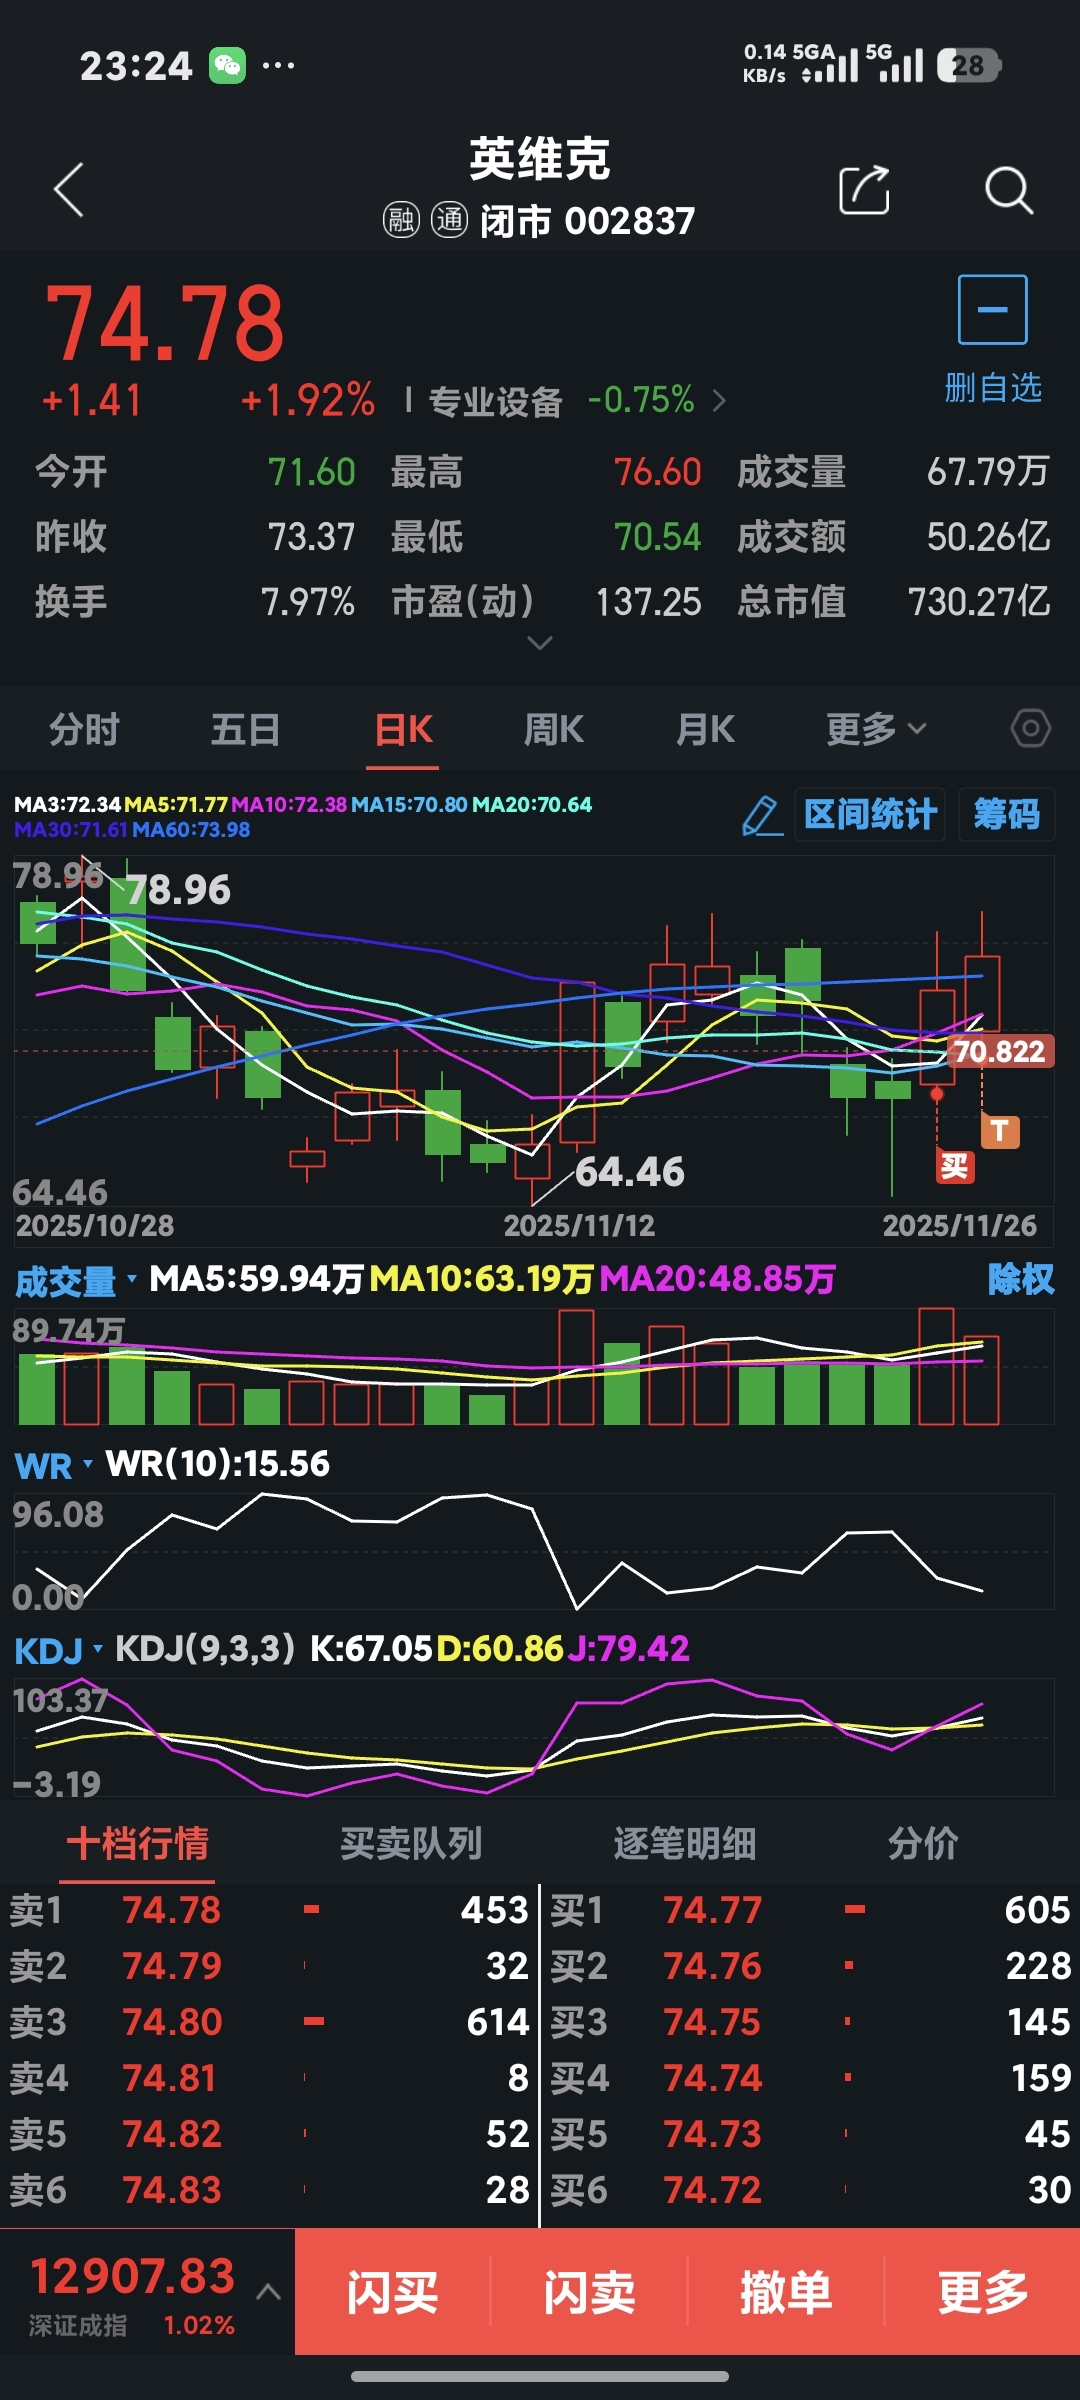
Task: Open WeChat notification in status bar
Action: tap(227, 66)
